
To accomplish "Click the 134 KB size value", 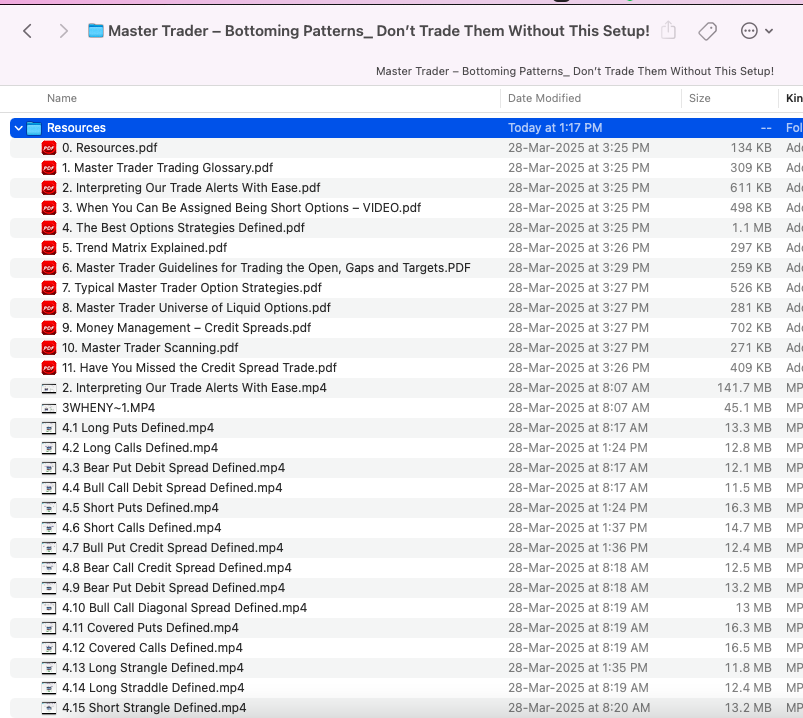I will click(751, 148).
